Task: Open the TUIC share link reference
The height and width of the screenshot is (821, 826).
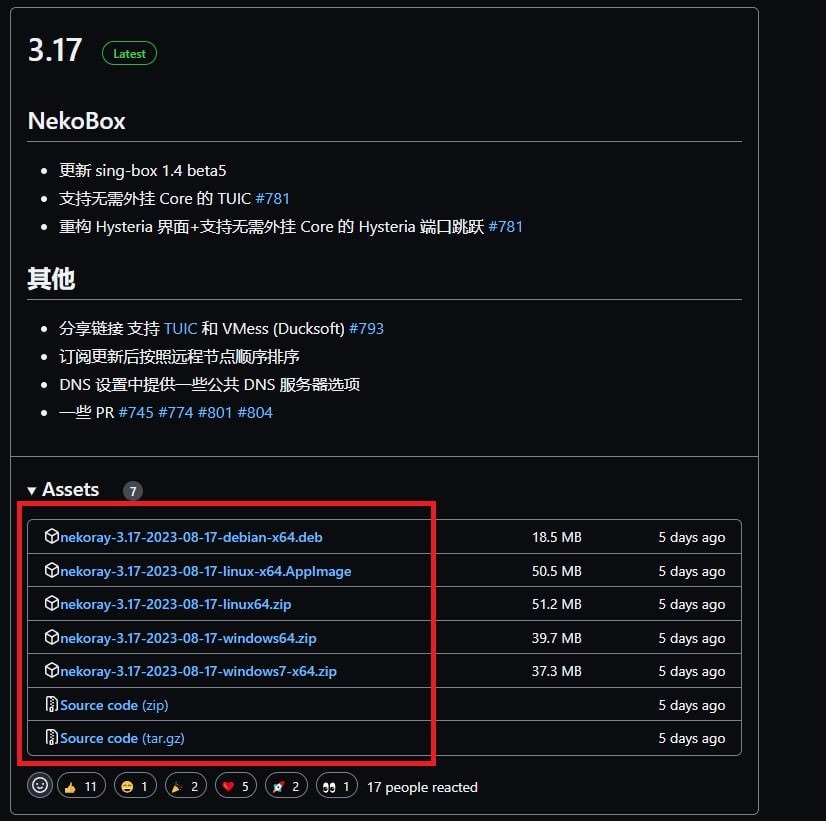Action: point(181,329)
